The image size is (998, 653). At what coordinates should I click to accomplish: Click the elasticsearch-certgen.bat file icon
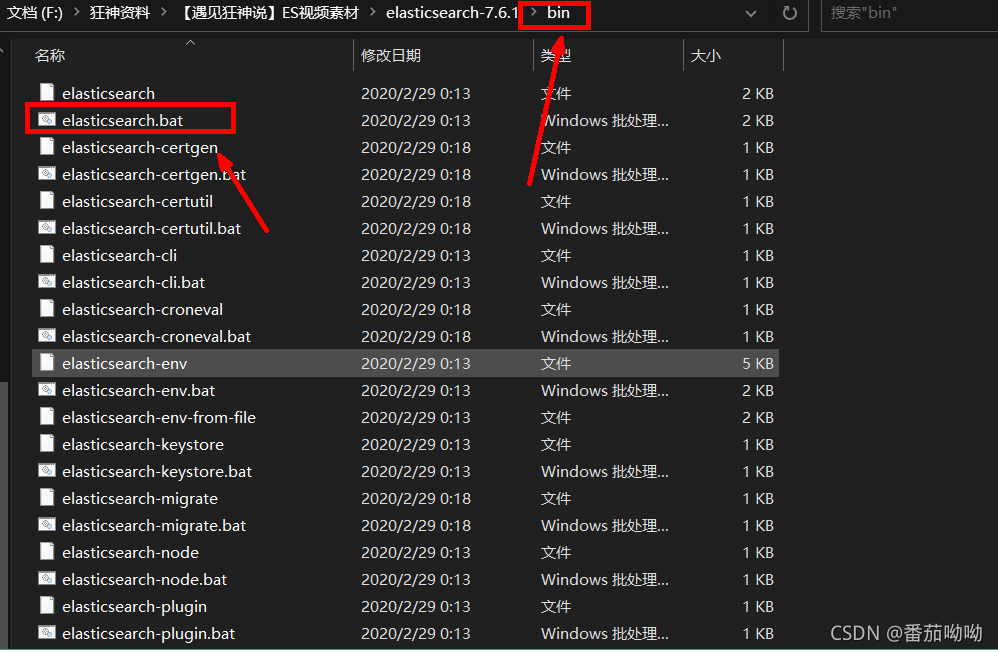(x=46, y=174)
